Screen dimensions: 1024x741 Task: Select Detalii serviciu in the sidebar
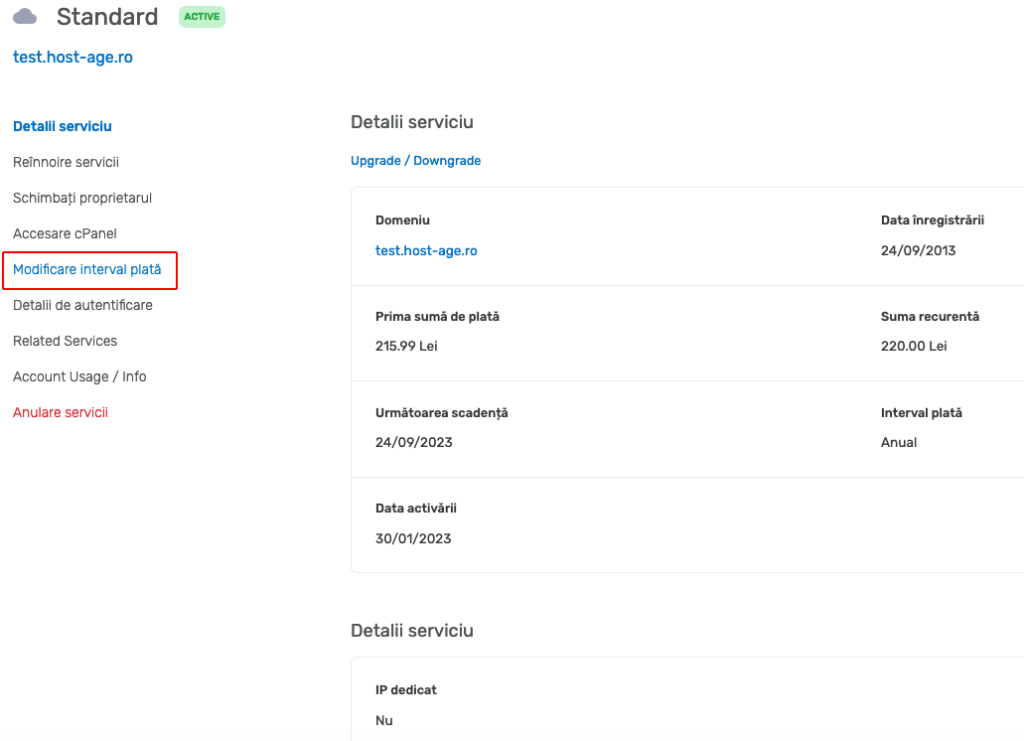(x=62, y=126)
